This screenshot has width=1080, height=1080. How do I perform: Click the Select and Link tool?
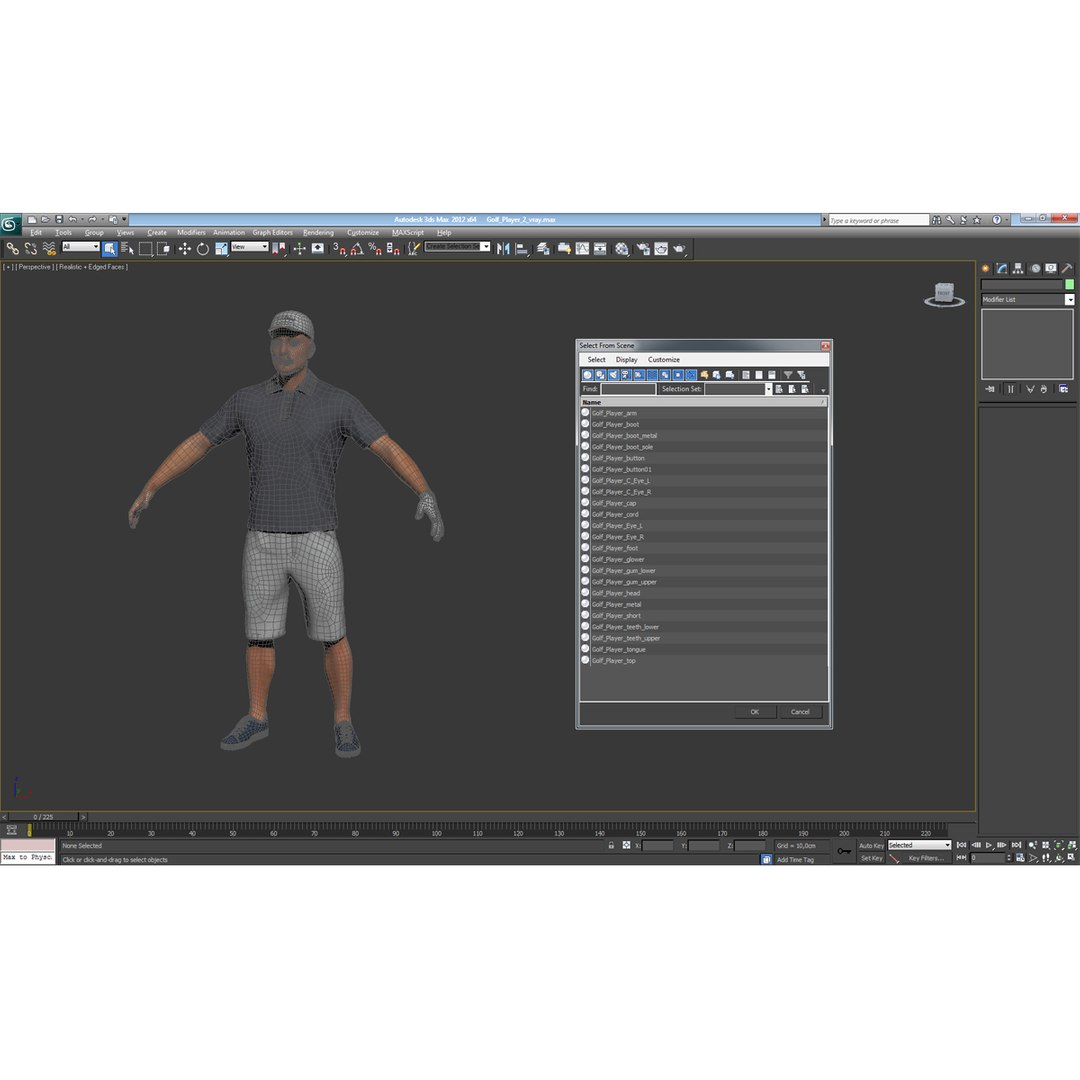12,249
